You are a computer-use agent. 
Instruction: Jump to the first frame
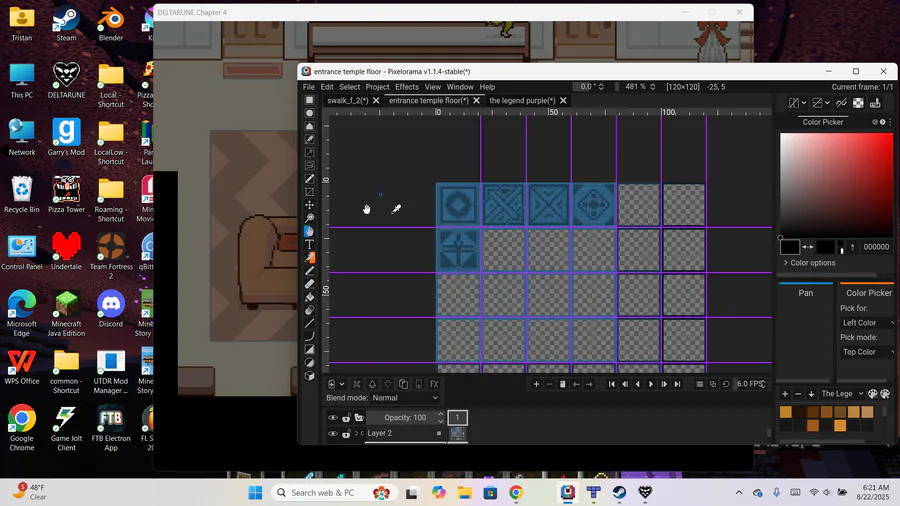pyautogui.click(x=611, y=384)
